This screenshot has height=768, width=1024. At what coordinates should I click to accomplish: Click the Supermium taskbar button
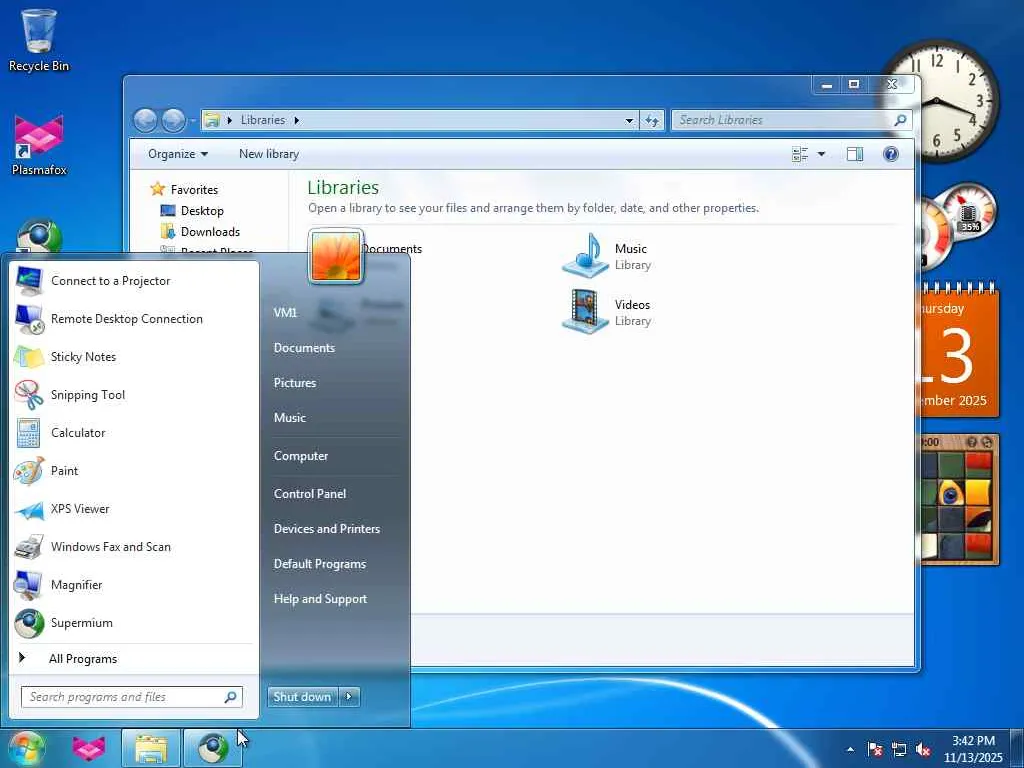coord(212,748)
